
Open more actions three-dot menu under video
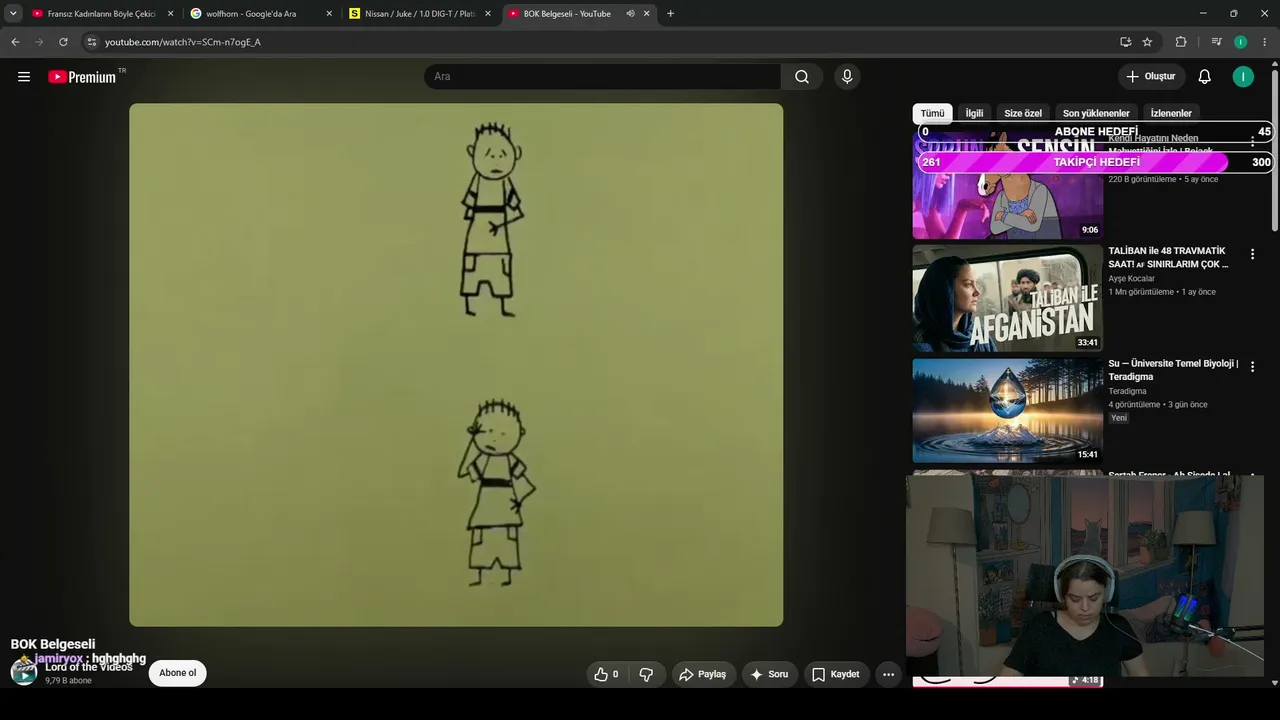click(x=888, y=674)
